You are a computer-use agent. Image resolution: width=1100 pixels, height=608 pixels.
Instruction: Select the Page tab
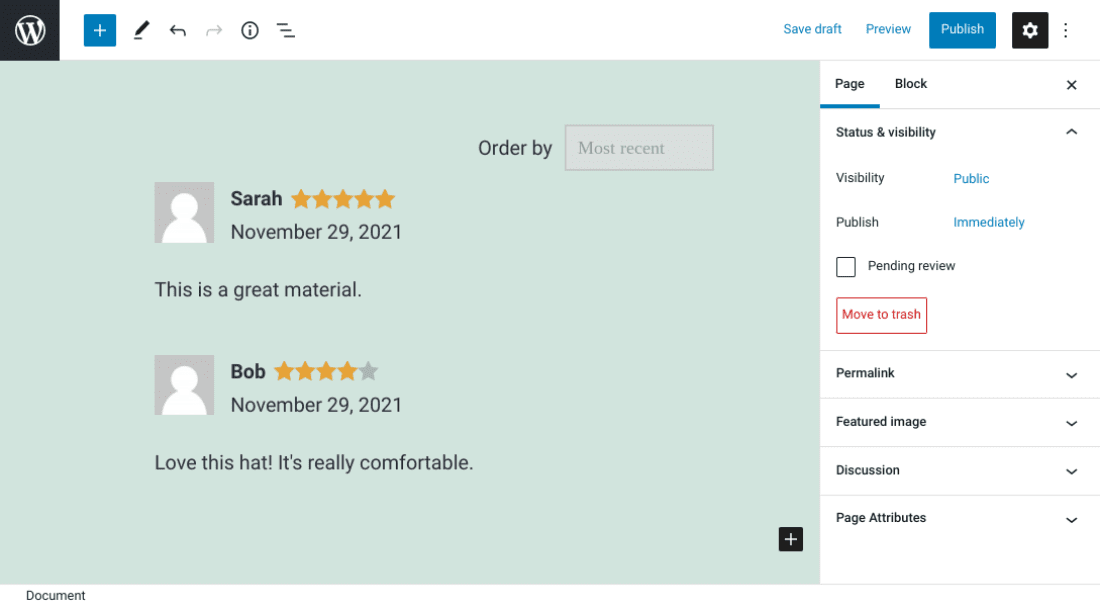coord(849,84)
